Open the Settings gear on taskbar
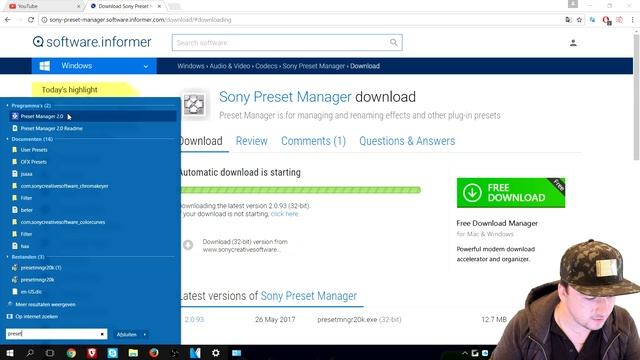 [216, 353]
